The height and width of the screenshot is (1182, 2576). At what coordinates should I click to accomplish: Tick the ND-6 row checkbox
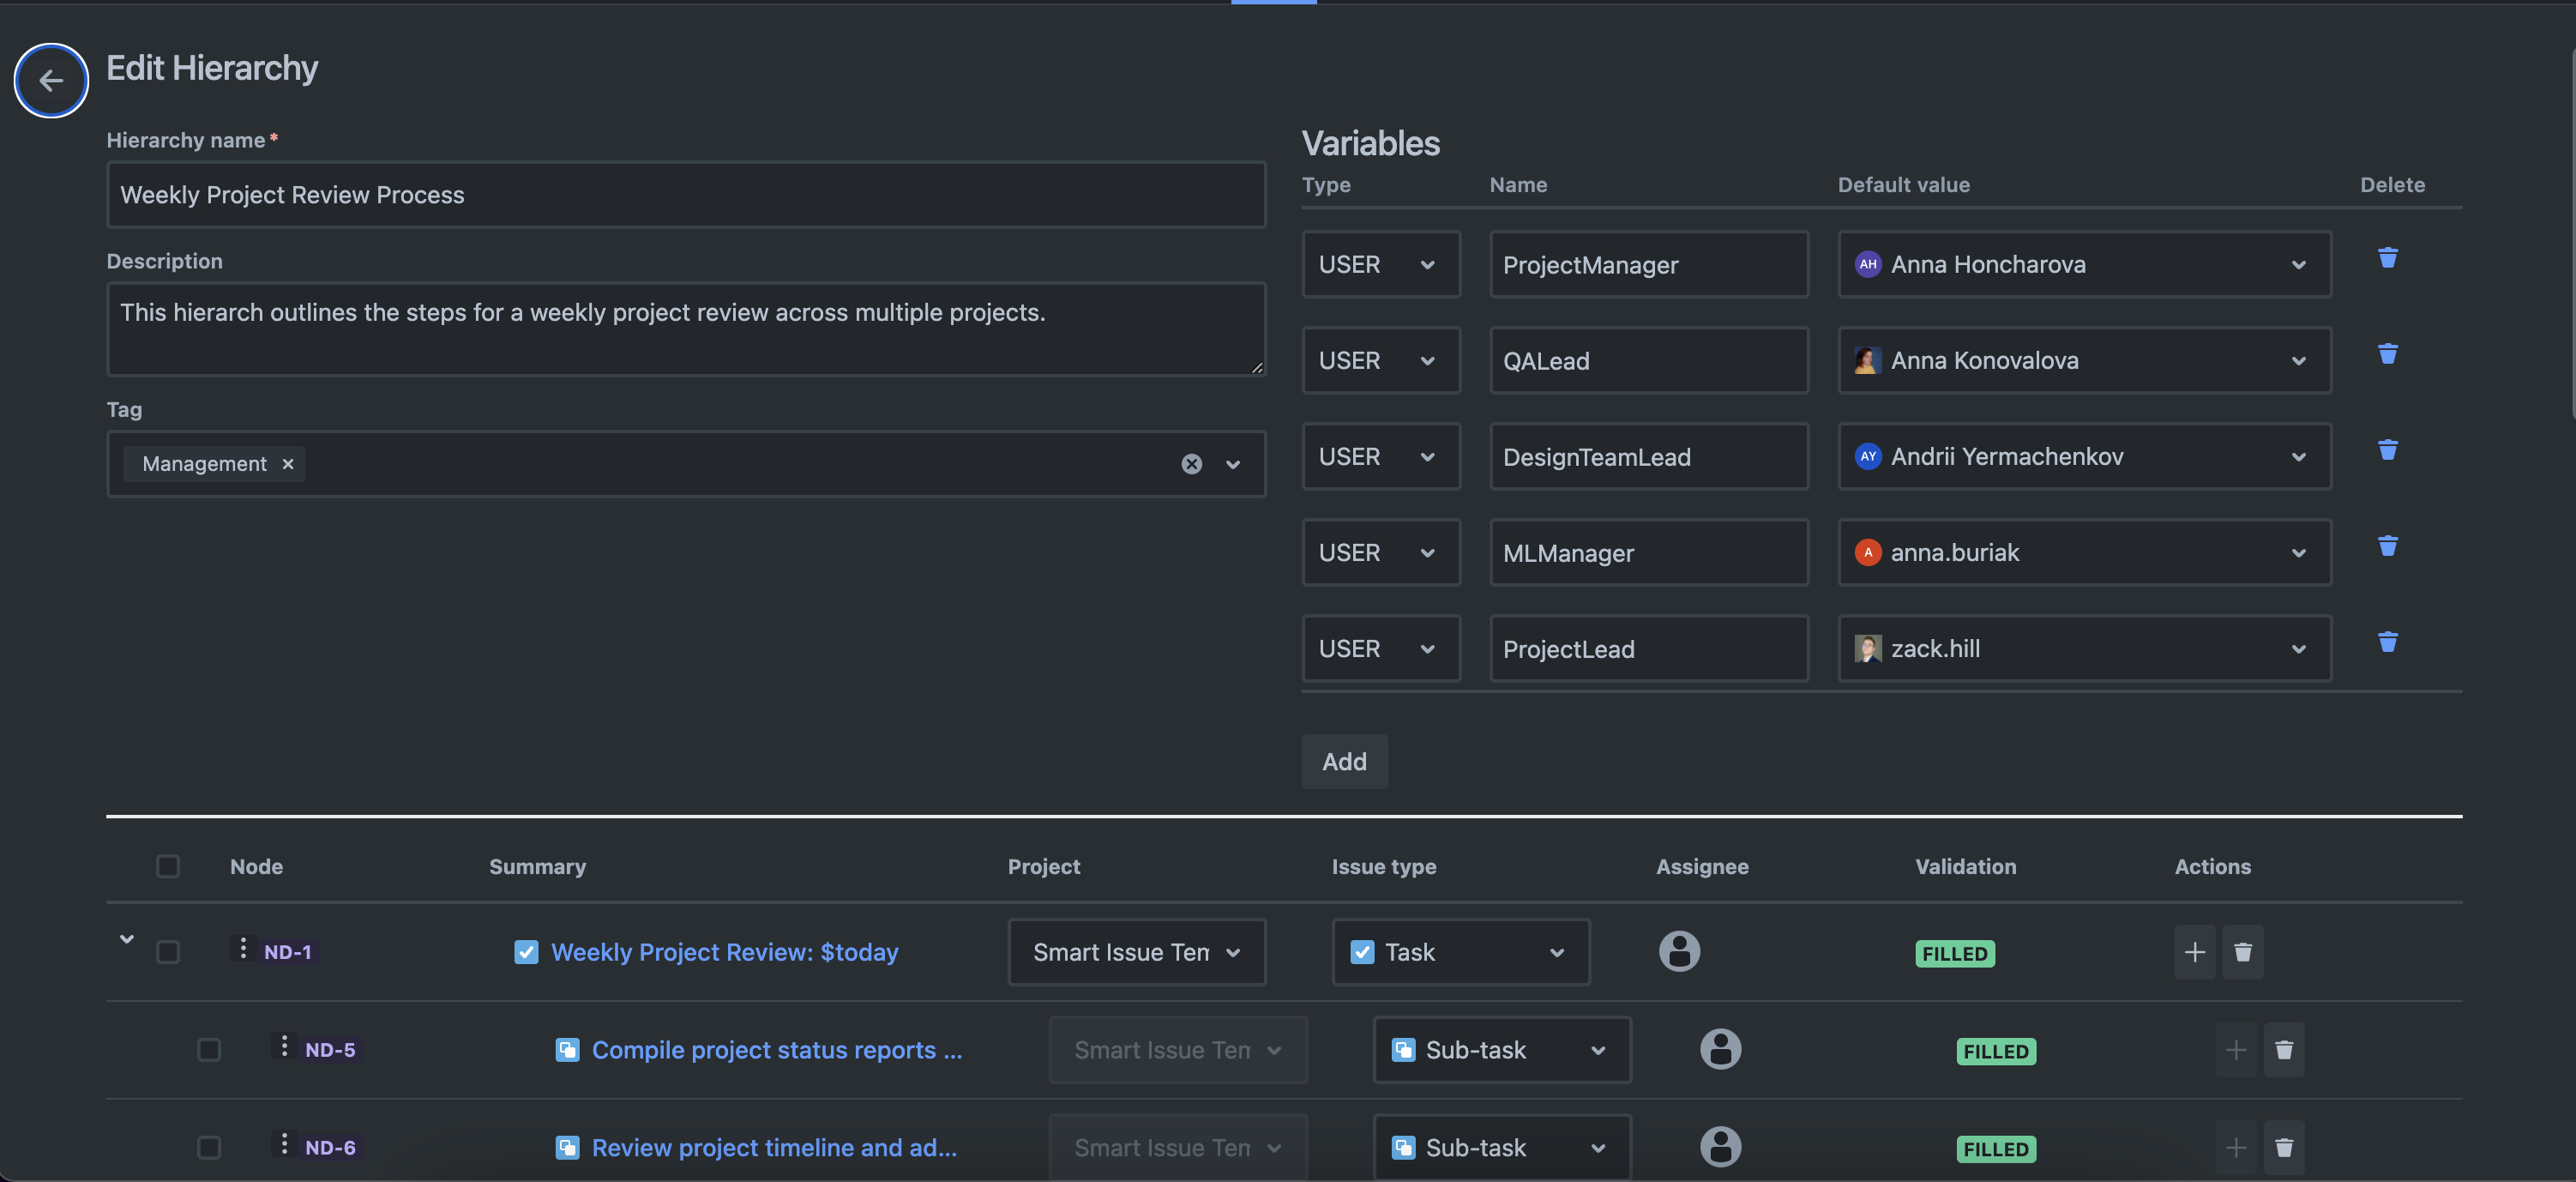(209, 1148)
